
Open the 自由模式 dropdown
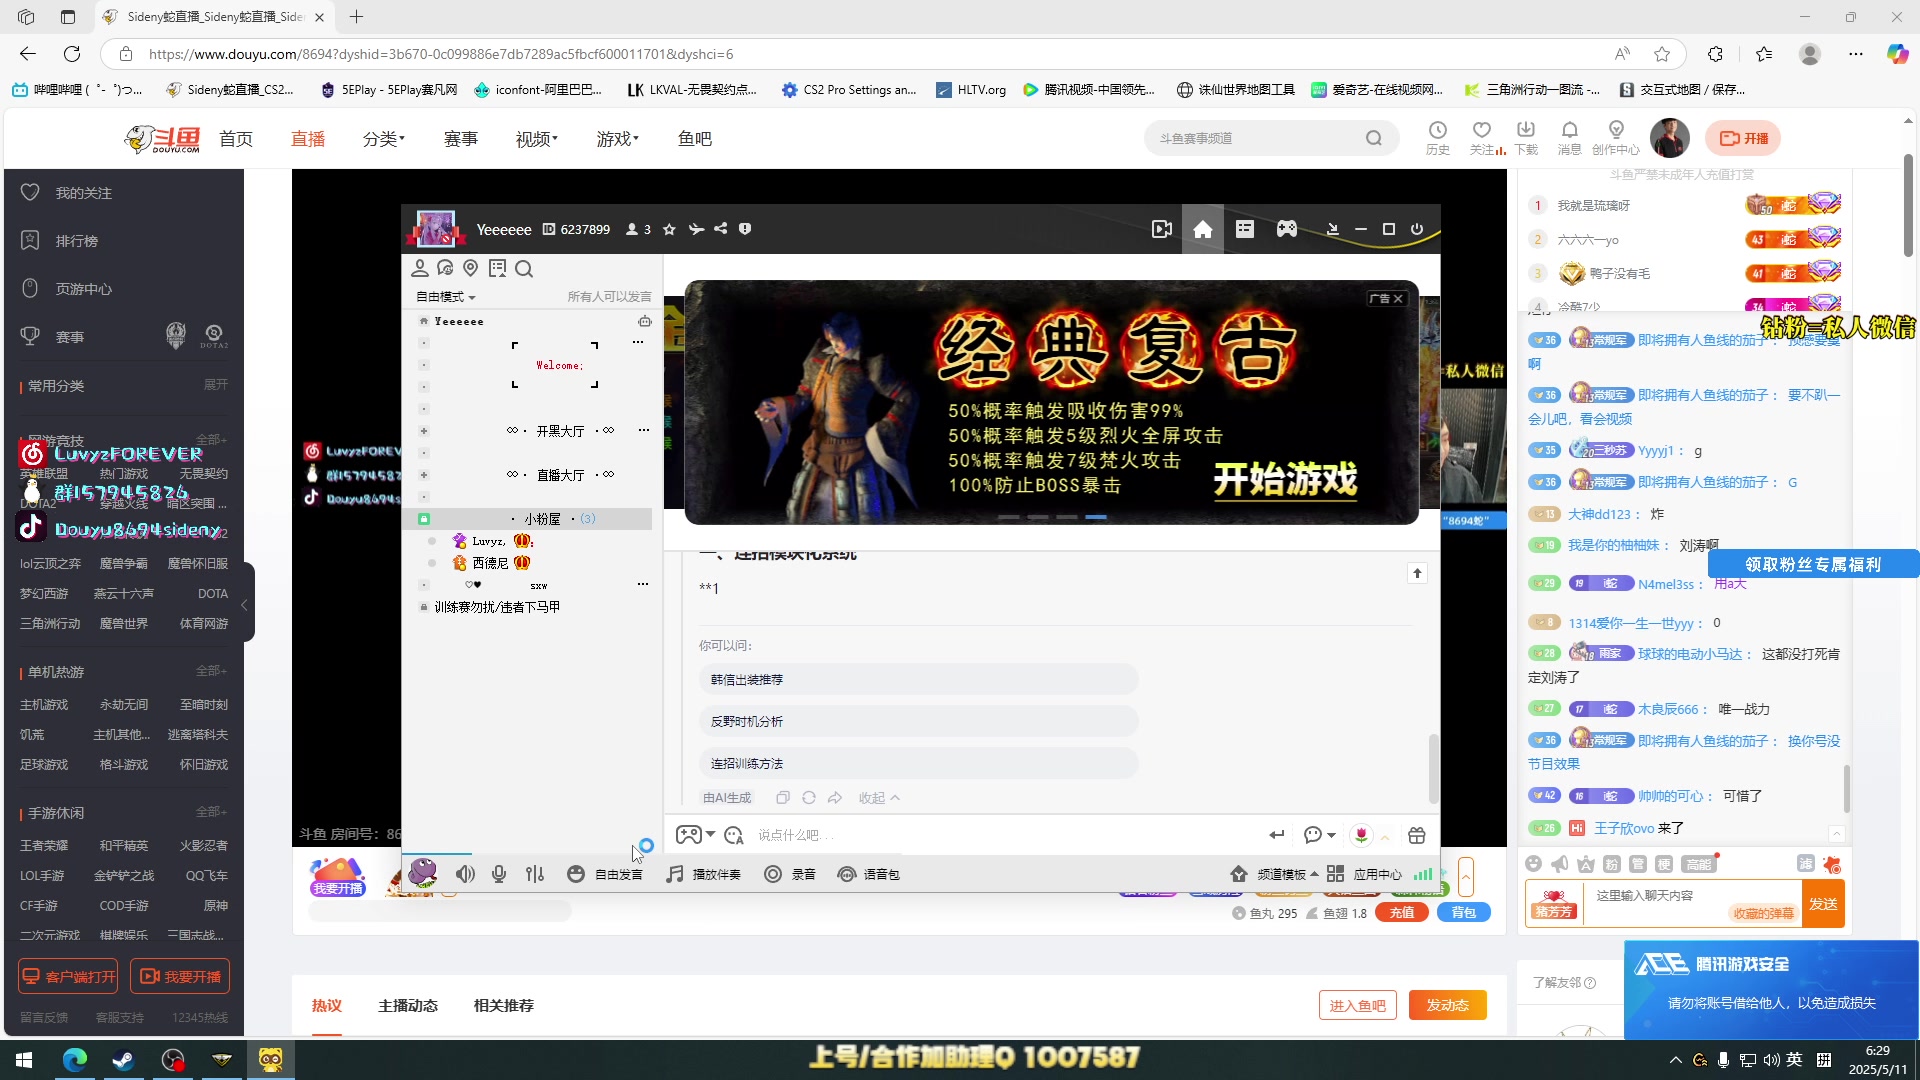pos(446,297)
